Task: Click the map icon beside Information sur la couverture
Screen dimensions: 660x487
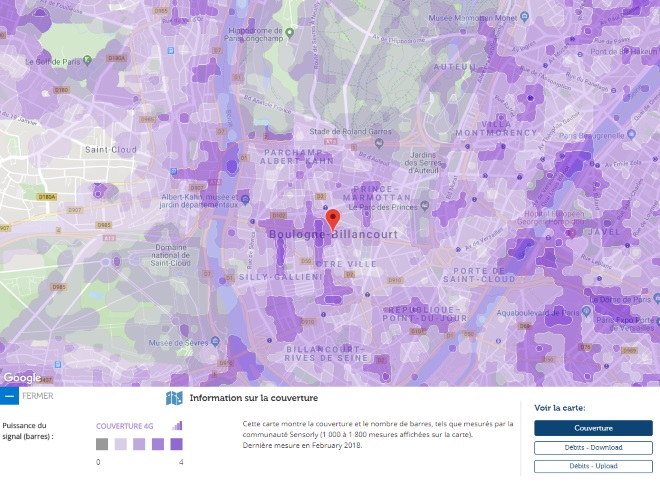Action: pyautogui.click(x=175, y=398)
